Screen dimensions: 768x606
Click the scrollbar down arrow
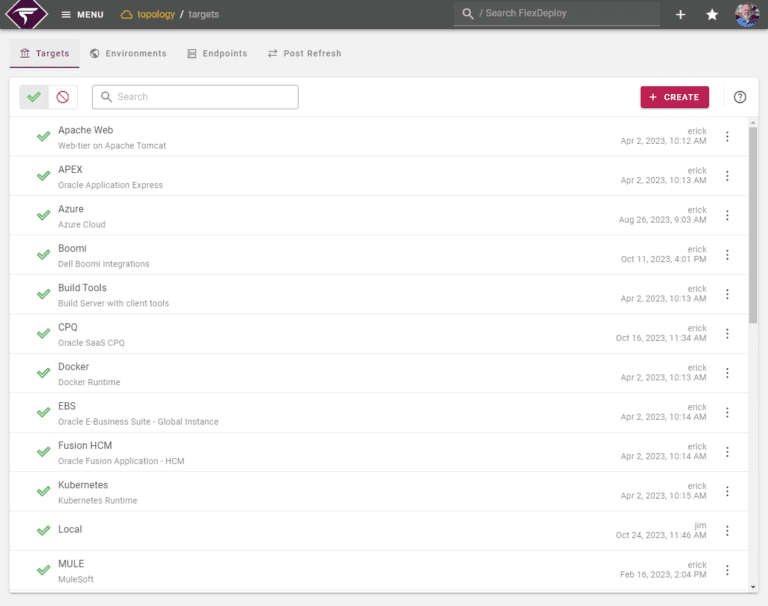point(753,587)
